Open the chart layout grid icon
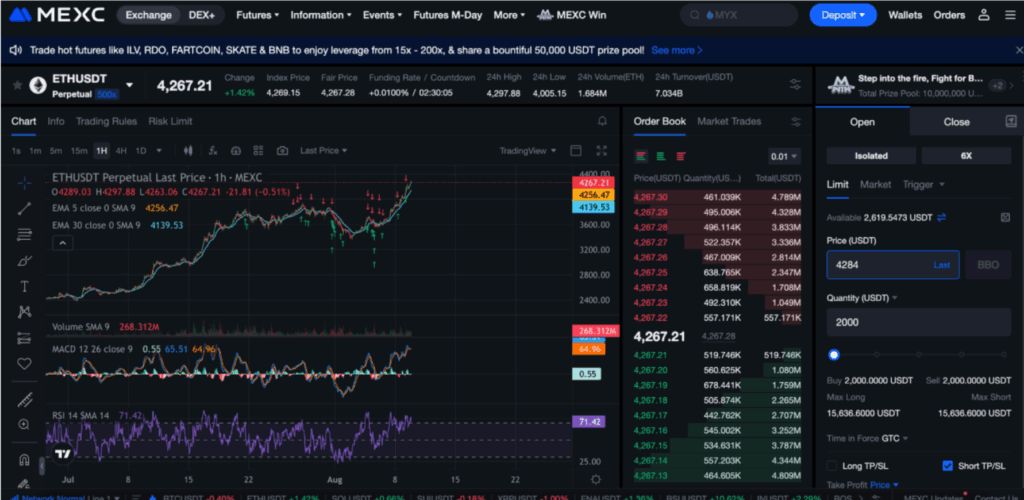Image resolution: width=1024 pixels, height=500 pixels. [x=258, y=151]
